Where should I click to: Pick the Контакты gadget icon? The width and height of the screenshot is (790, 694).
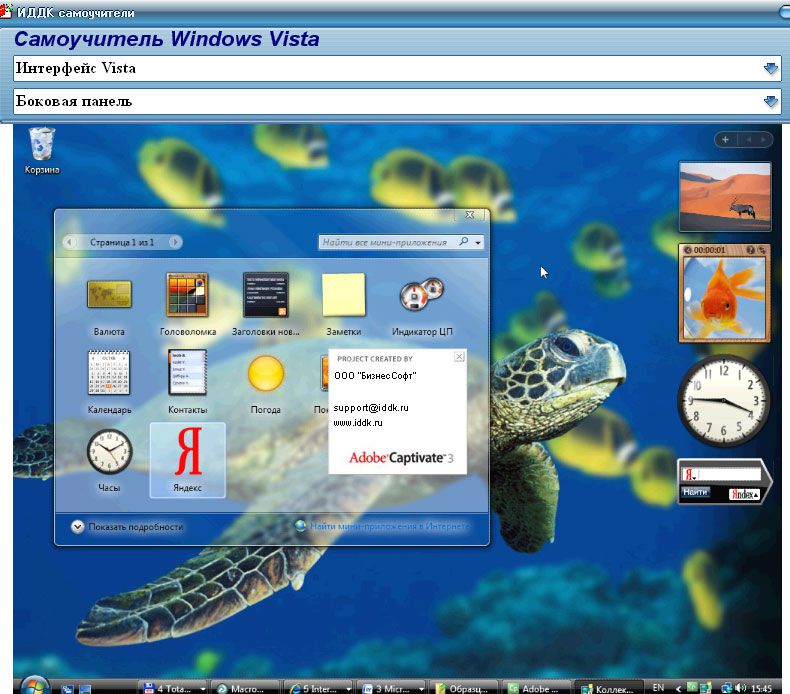point(187,374)
